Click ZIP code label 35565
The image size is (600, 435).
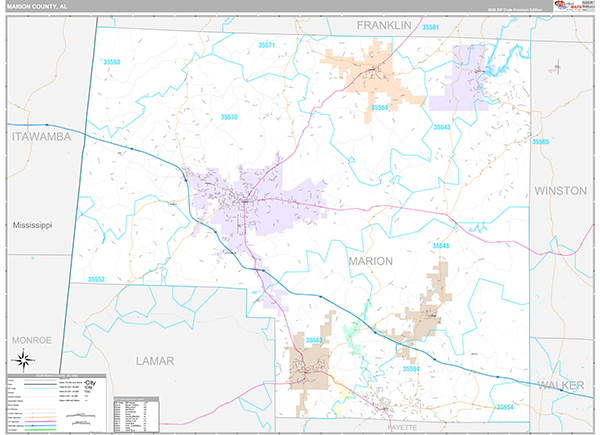[x=540, y=142]
